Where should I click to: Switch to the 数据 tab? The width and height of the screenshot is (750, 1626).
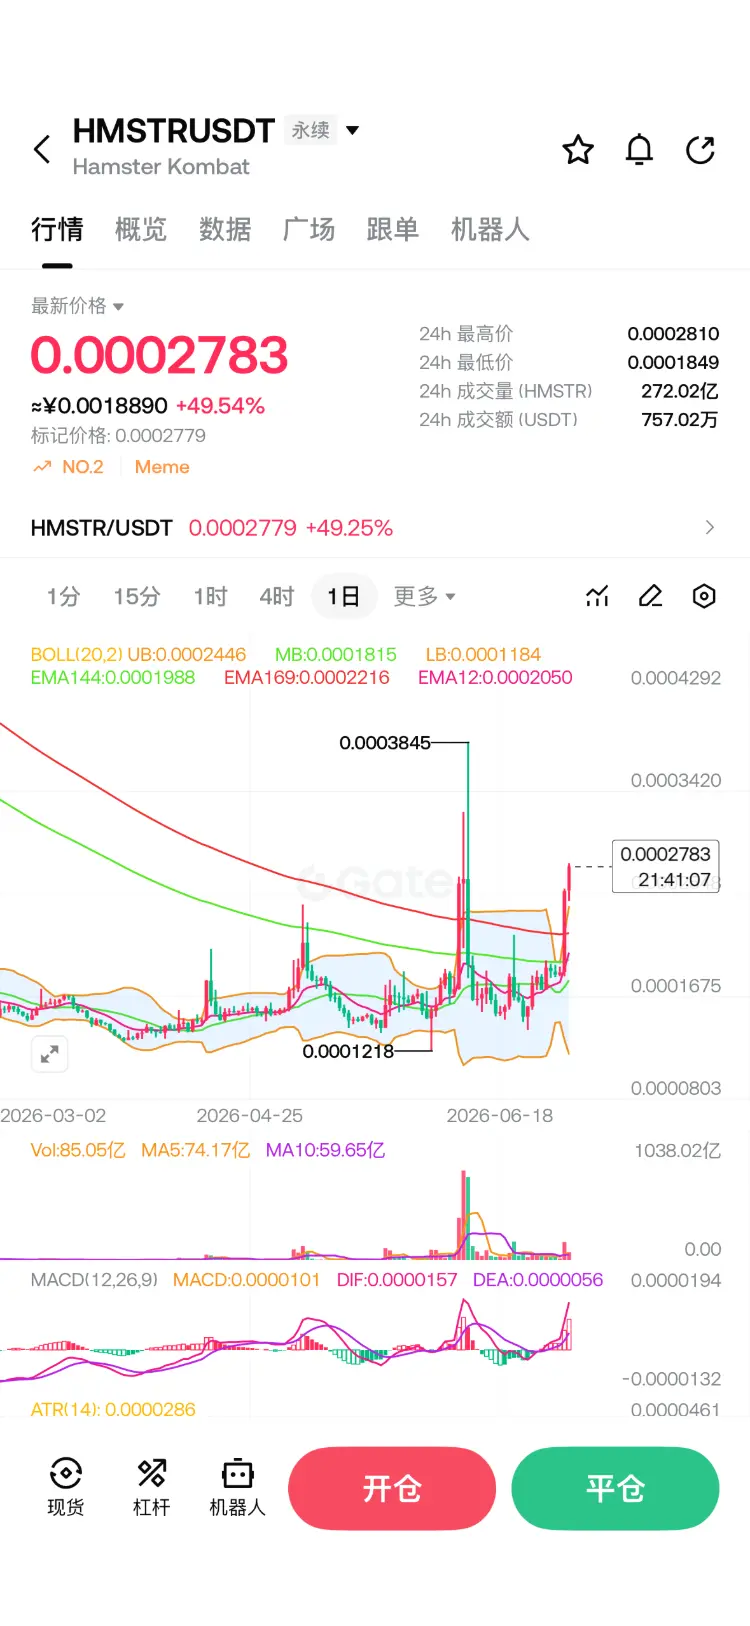point(225,230)
